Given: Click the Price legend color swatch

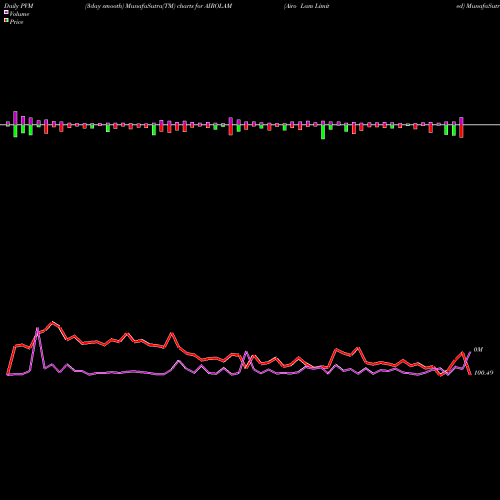Looking at the screenshot, I should point(6,21).
